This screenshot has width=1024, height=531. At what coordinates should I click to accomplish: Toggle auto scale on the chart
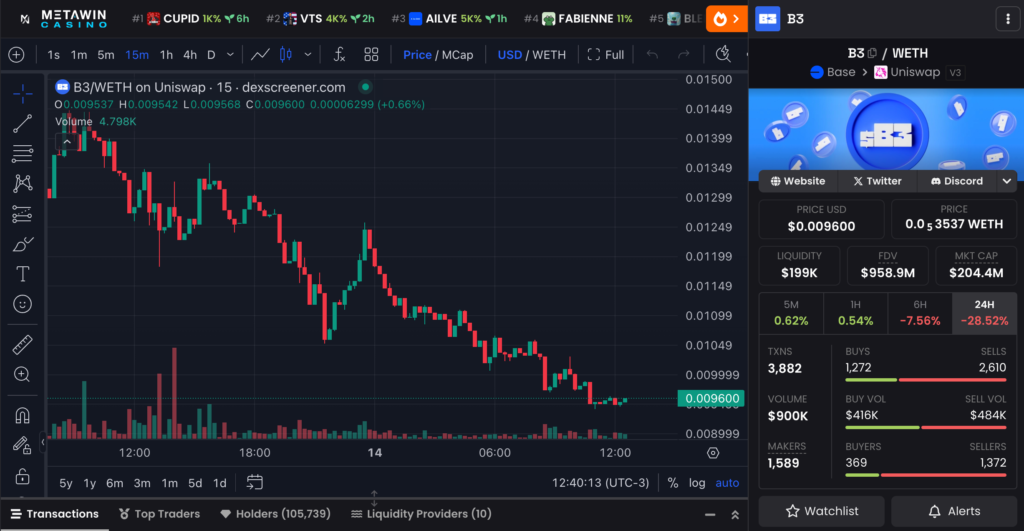727,483
